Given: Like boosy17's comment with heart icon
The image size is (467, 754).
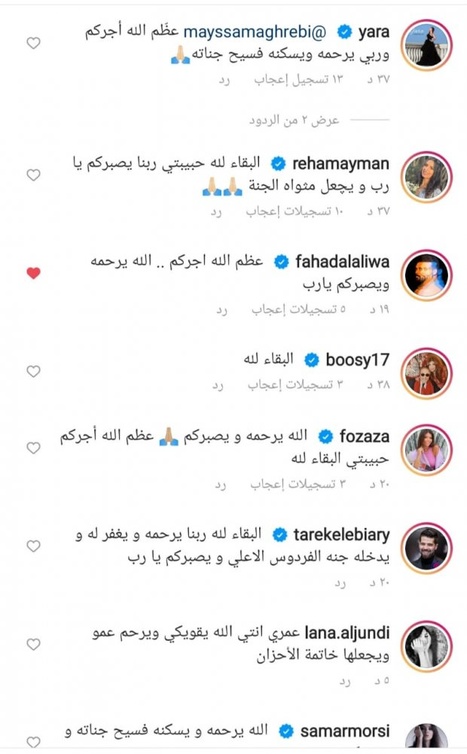Looking at the screenshot, I should [33, 371].
